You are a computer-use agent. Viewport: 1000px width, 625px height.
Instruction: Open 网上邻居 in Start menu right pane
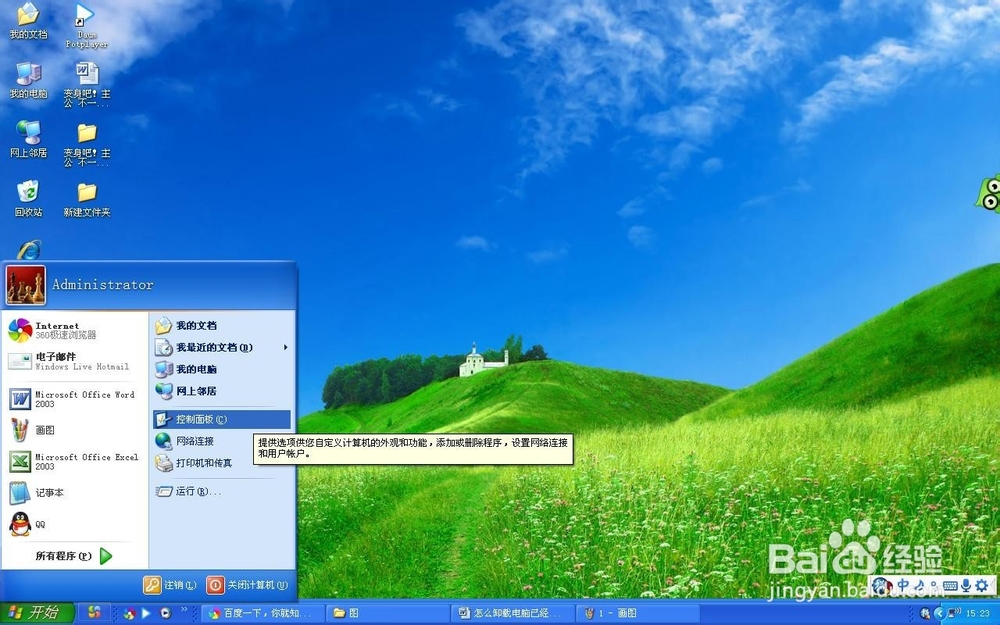[221, 390]
